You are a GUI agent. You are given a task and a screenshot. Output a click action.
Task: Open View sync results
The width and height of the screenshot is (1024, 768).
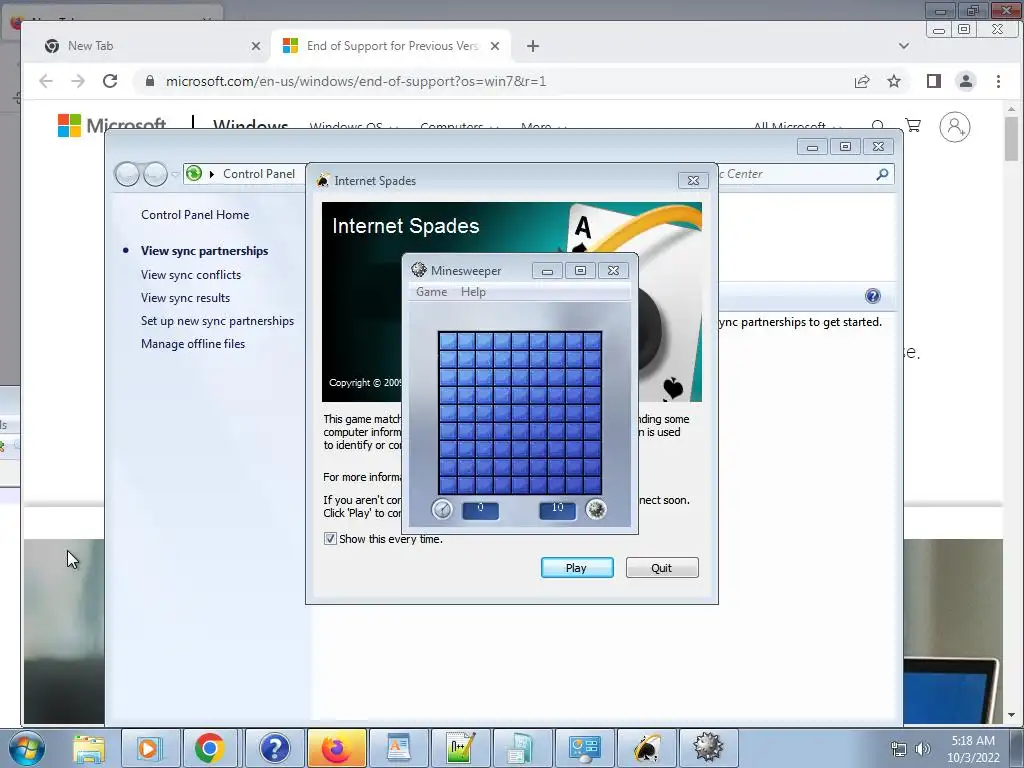[x=185, y=298]
